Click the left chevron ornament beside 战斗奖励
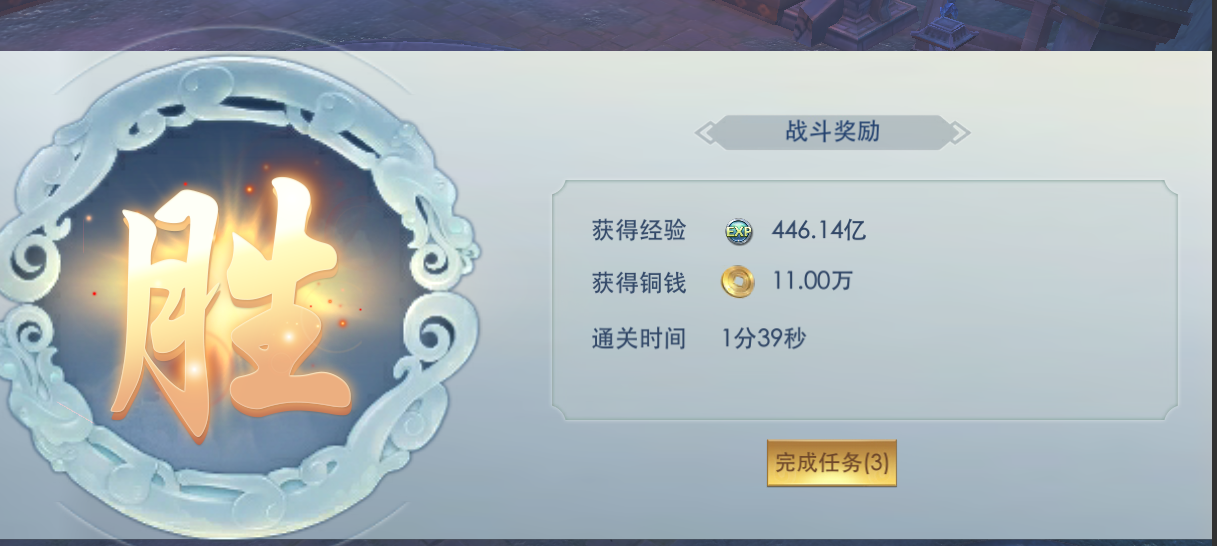 [x=706, y=132]
